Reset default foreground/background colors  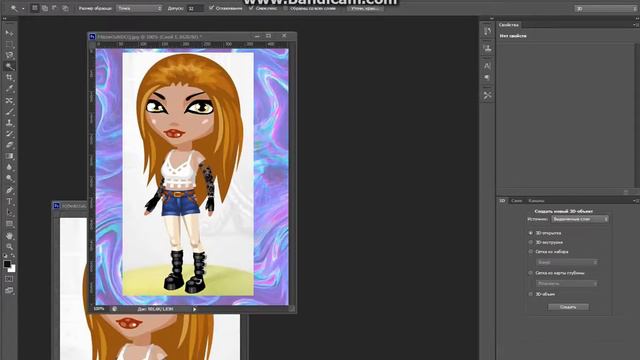pos(5,256)
